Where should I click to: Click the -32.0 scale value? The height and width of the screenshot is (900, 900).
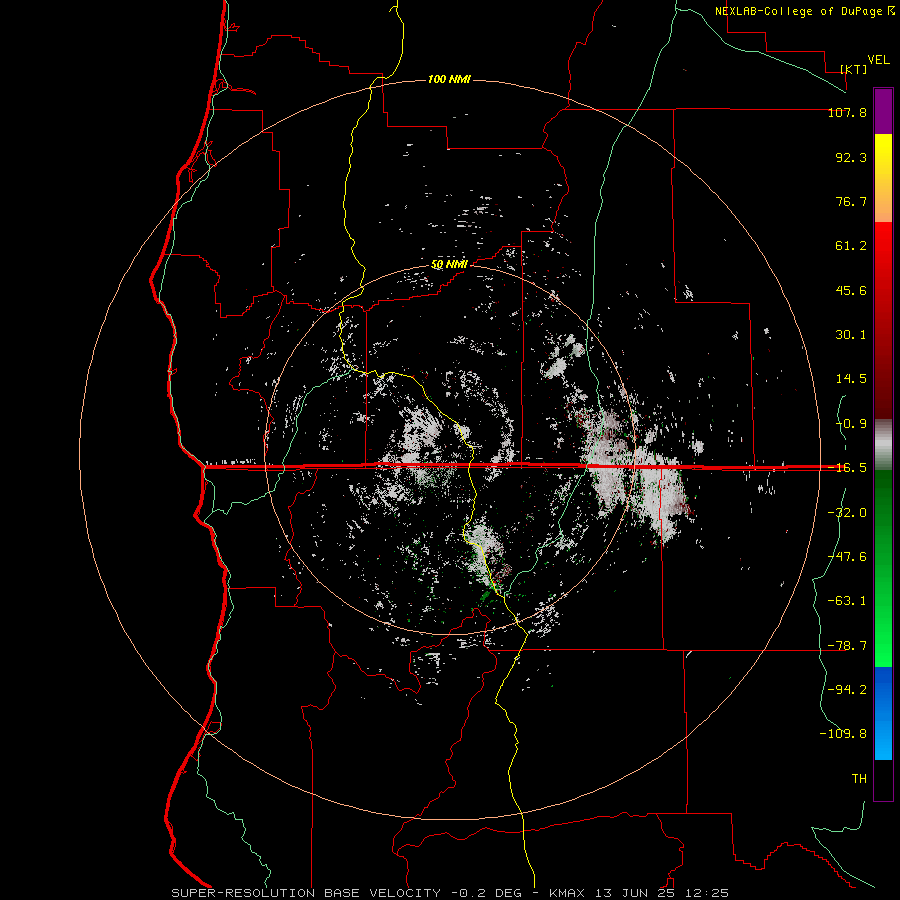point(847,513)
